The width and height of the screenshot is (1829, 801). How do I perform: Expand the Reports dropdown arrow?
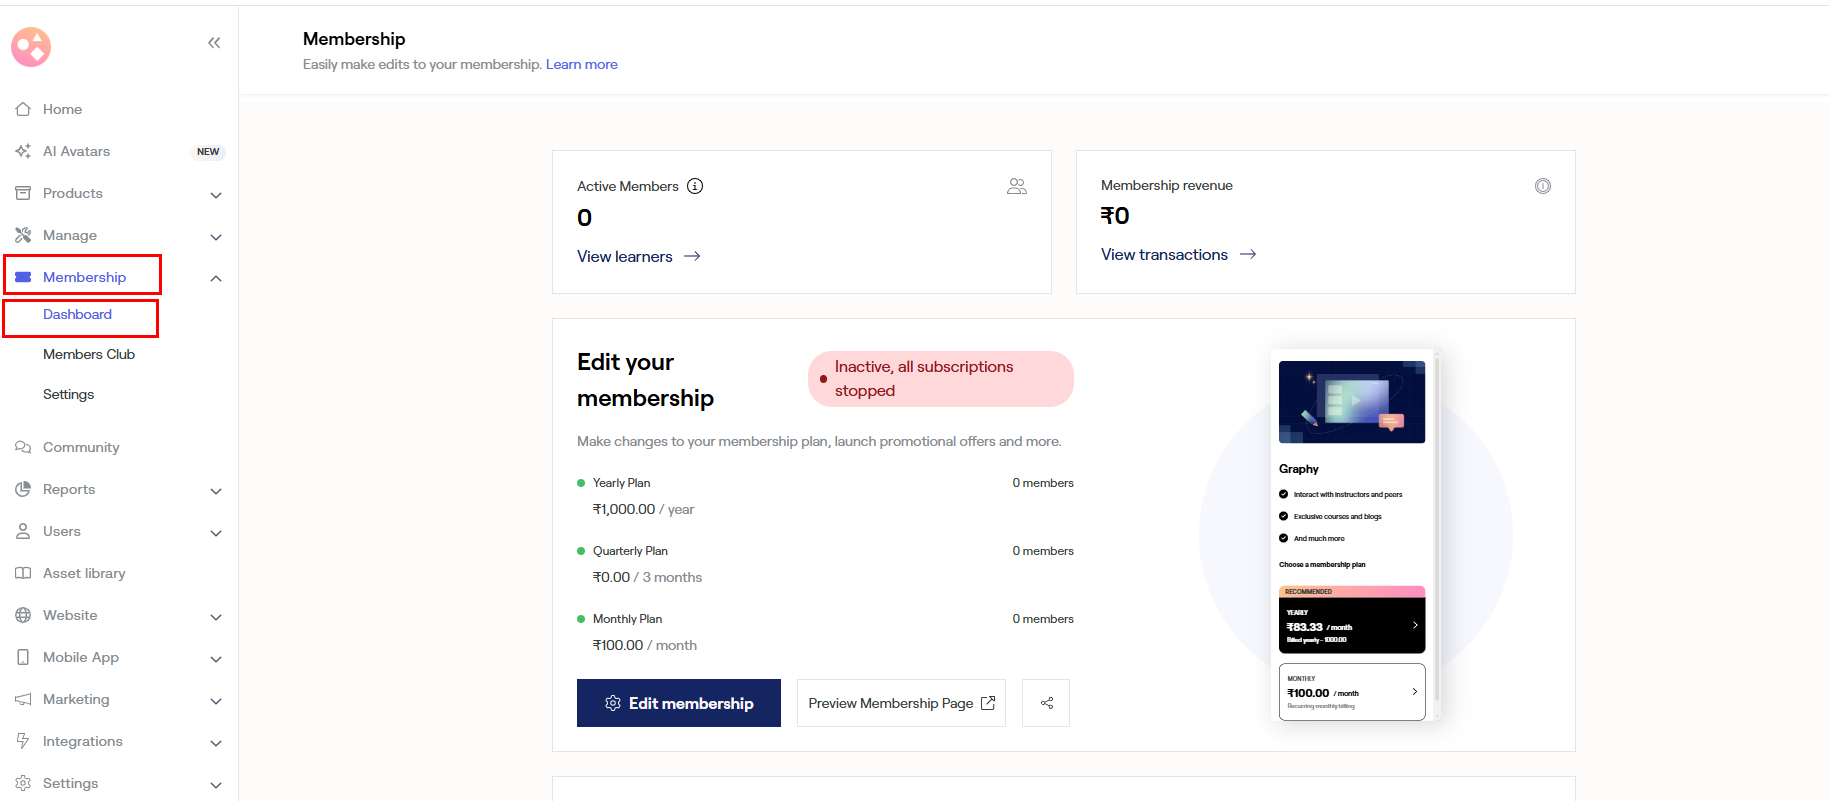tap(216, 490)
